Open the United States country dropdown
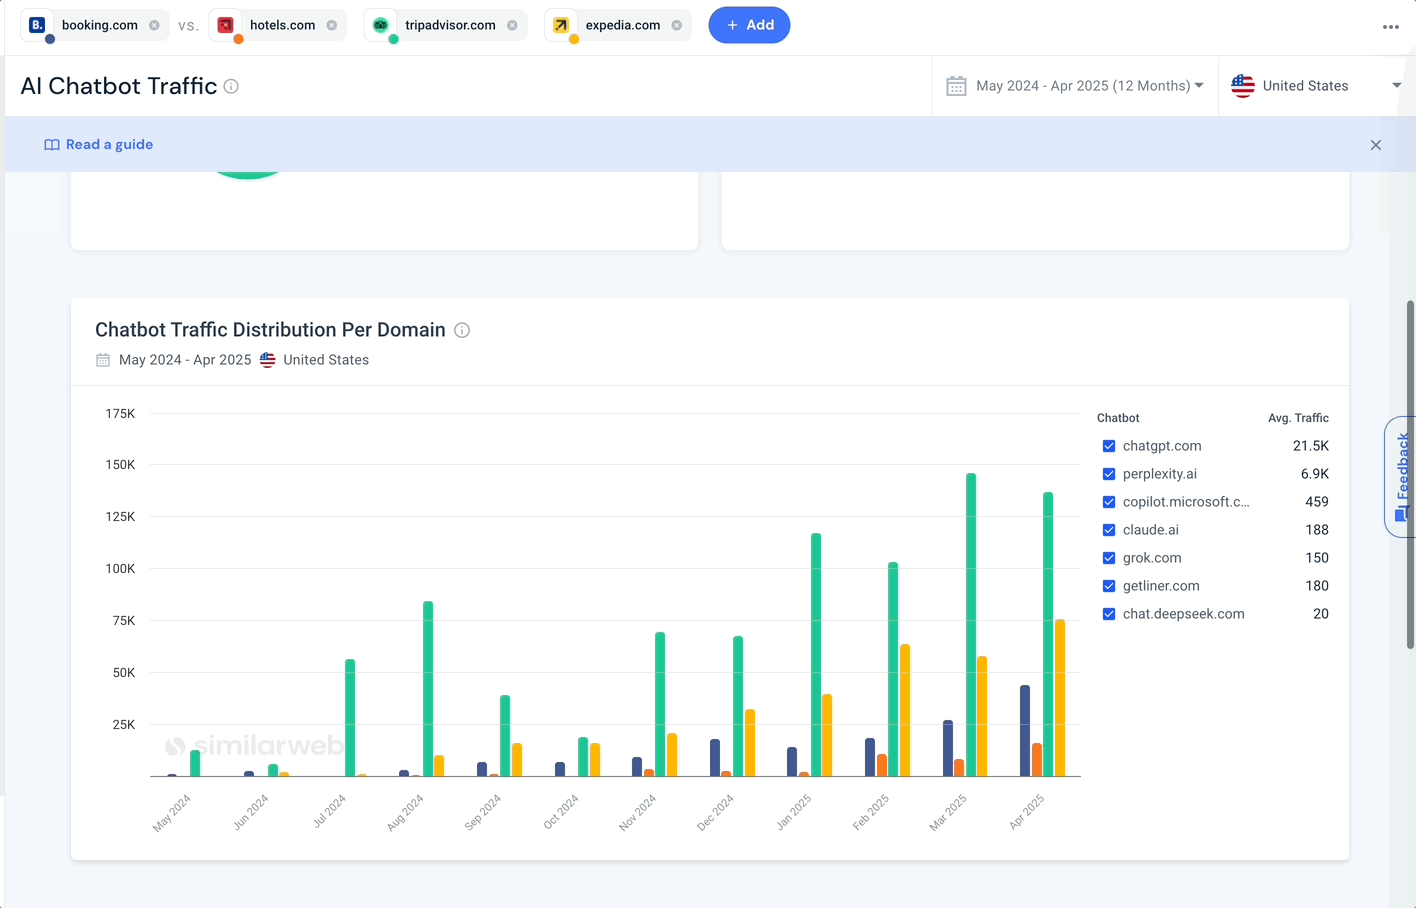This screenshot has width=1416, height=908. [1317, 86]
